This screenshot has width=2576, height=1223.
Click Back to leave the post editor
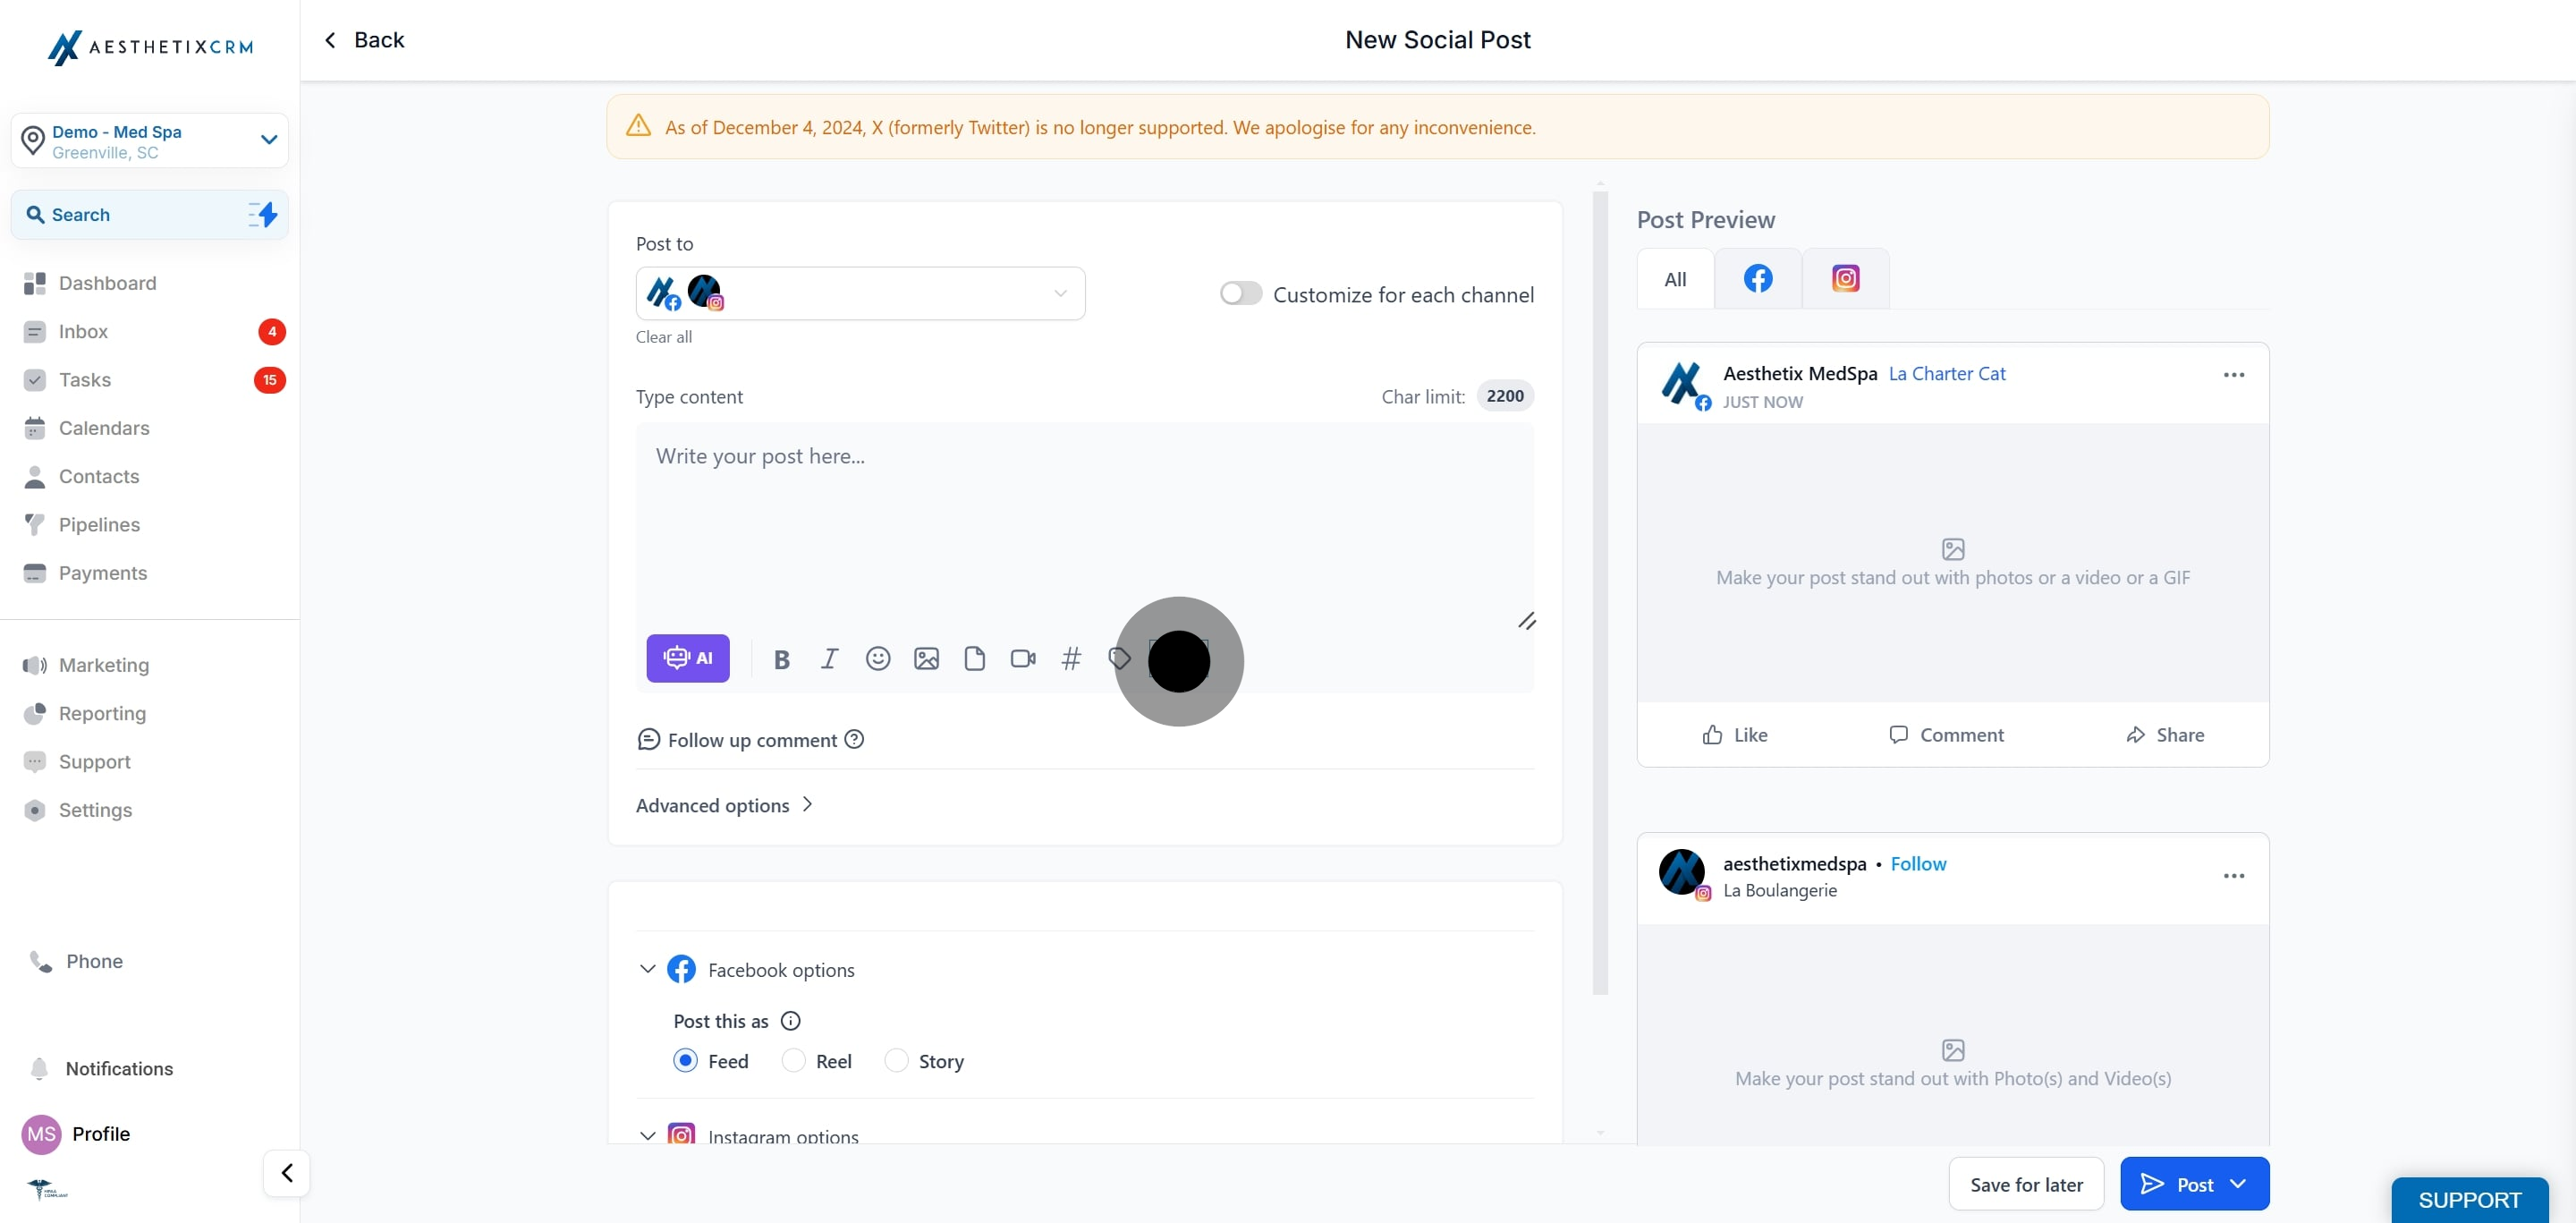364,40
